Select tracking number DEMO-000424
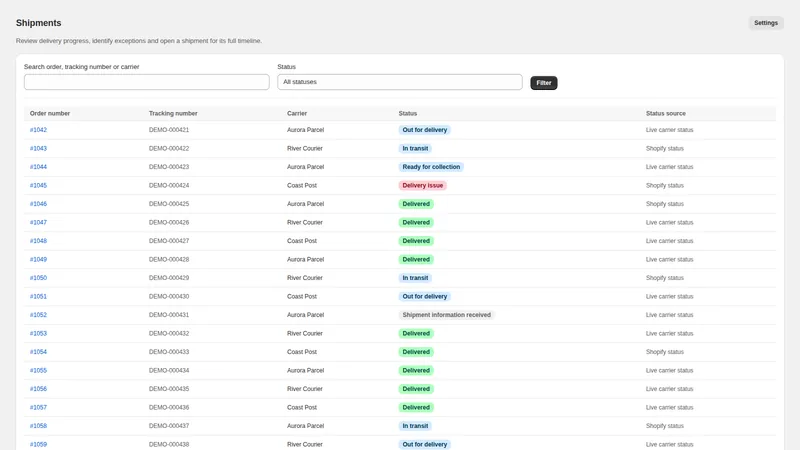 click(x=169, y=186)
